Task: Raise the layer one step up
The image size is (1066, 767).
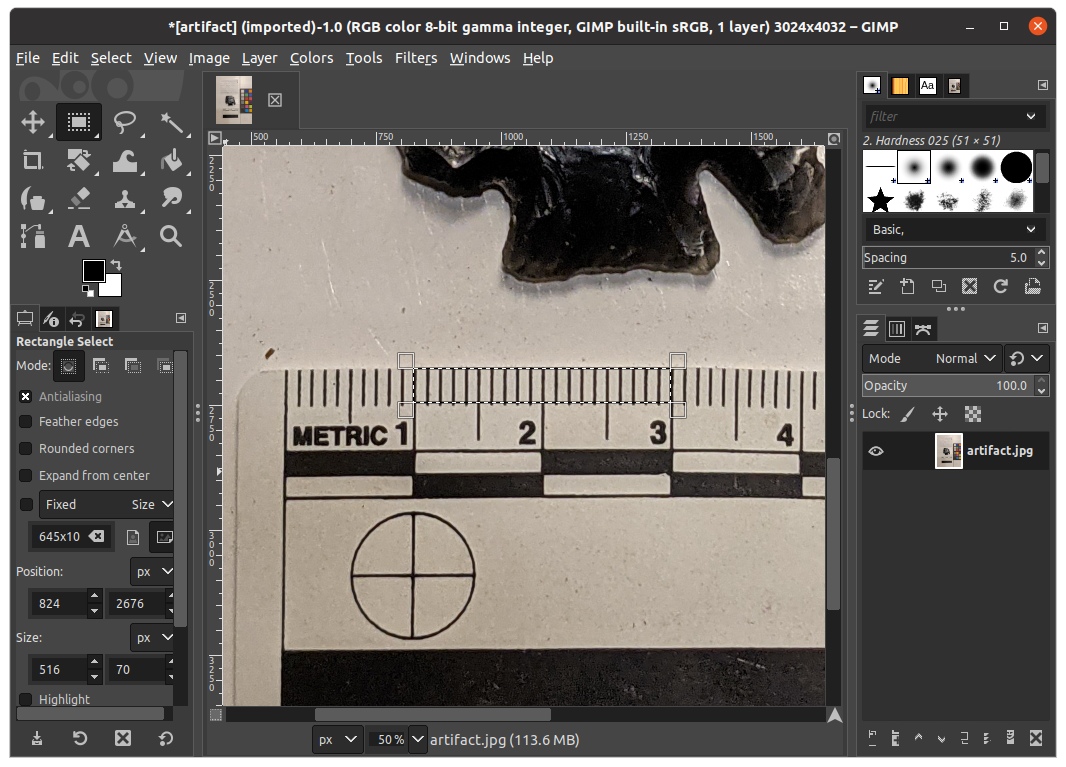Action: pos(918,738)
